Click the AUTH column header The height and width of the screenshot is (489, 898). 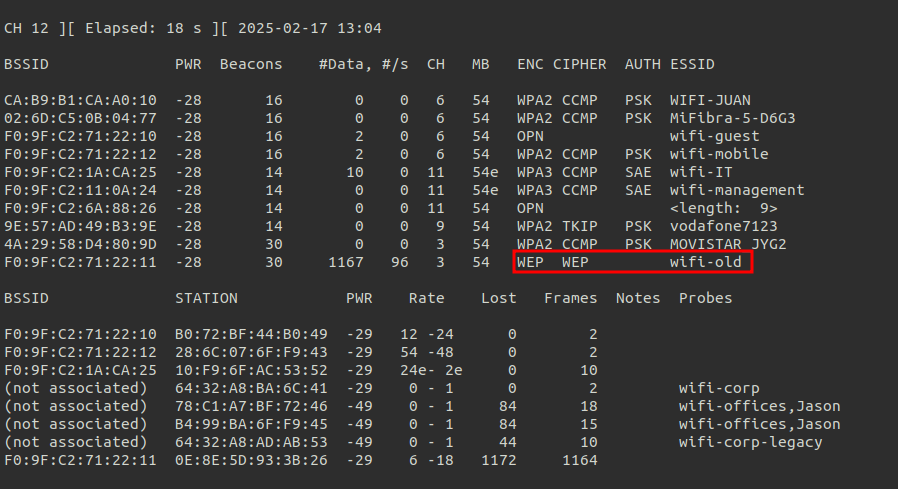(643, 64)
